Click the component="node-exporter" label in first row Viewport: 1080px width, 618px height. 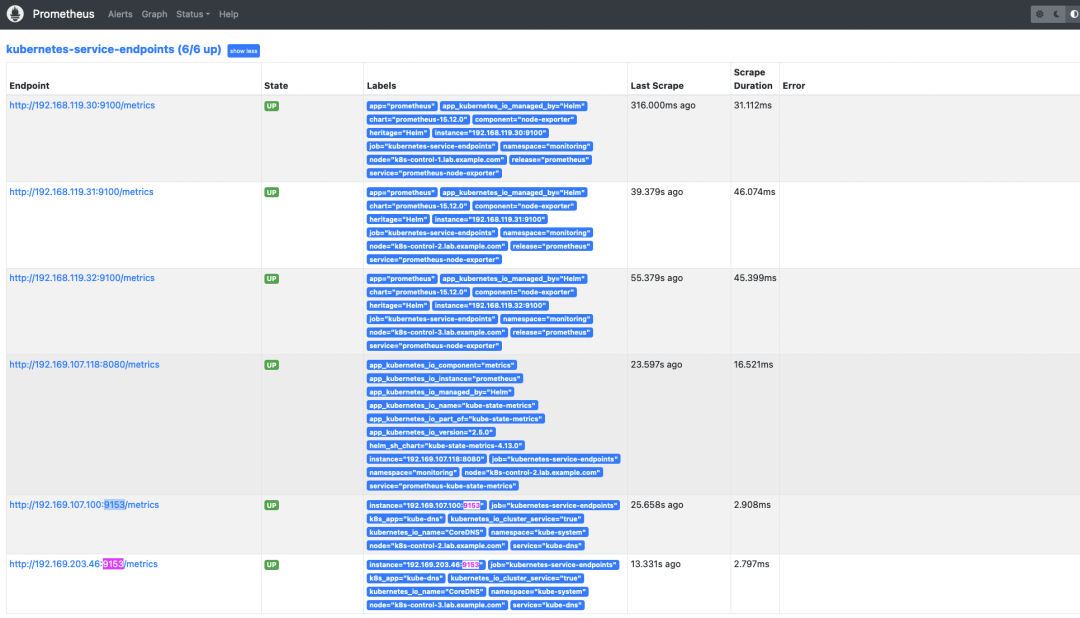524,120
